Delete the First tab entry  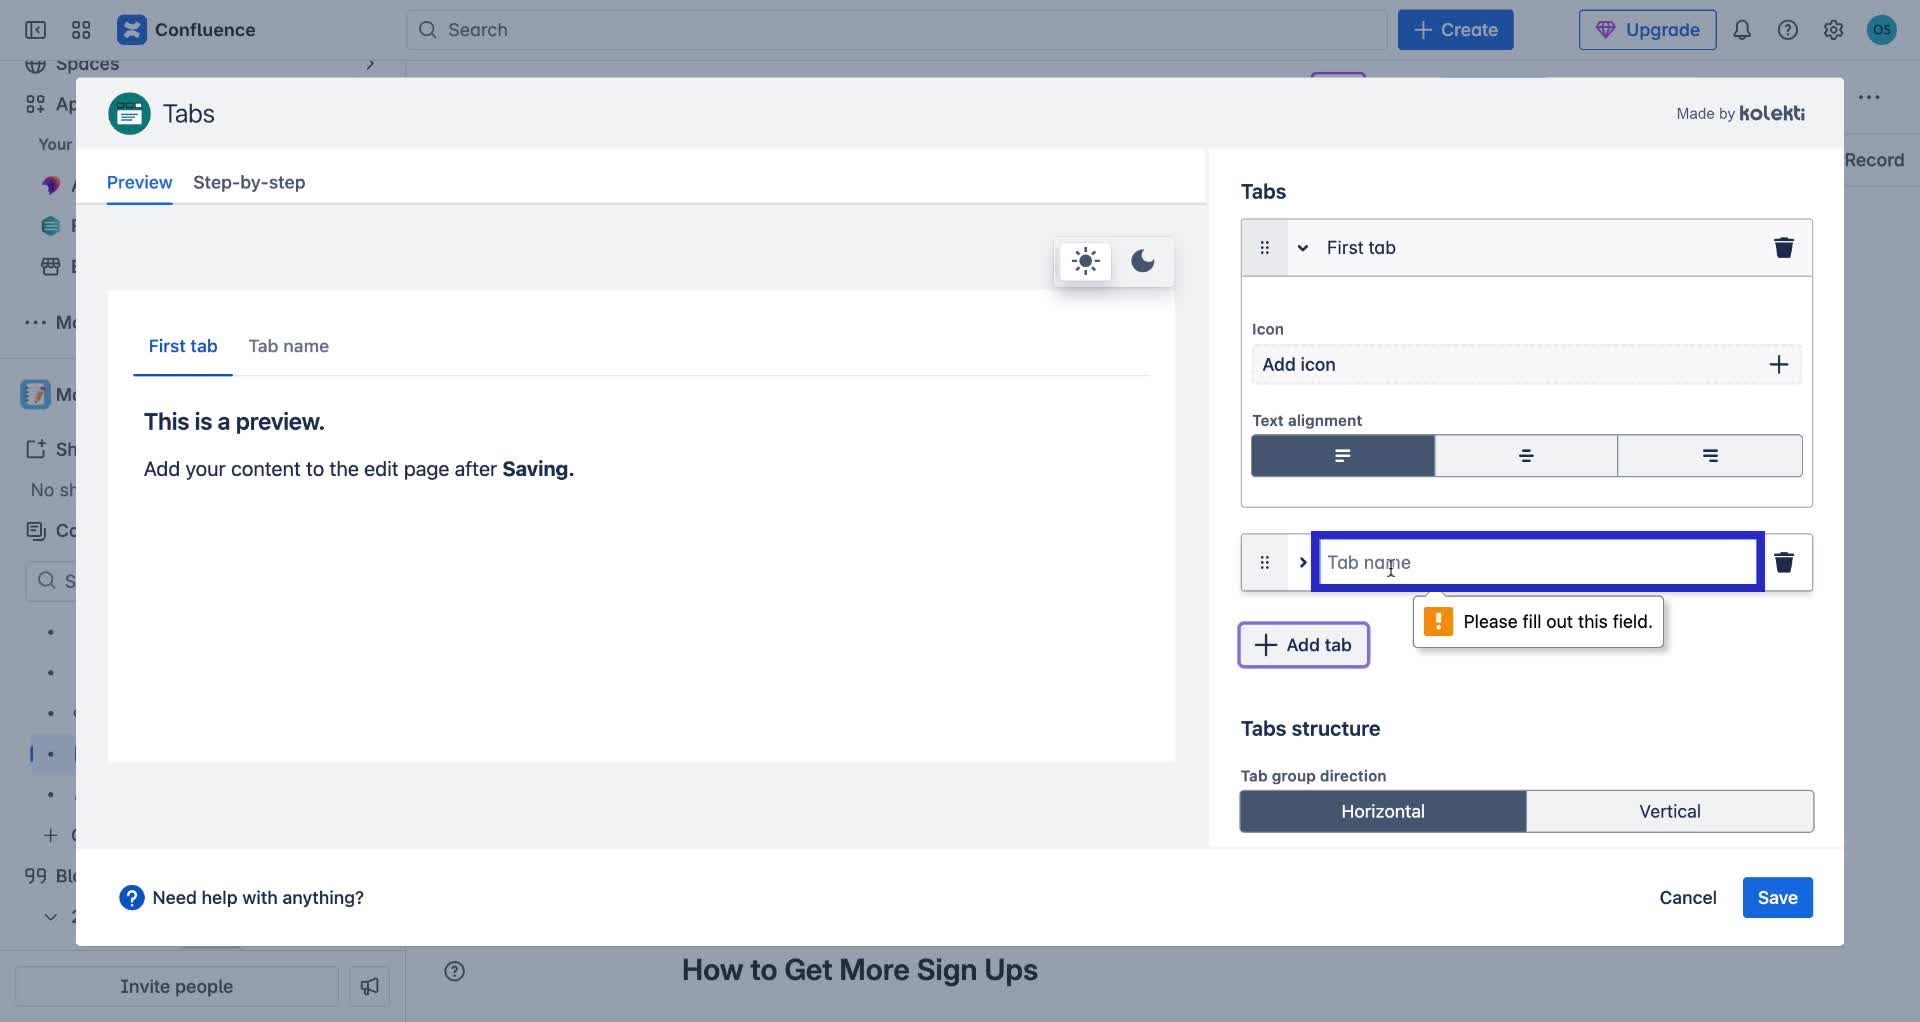[1784, 247]
